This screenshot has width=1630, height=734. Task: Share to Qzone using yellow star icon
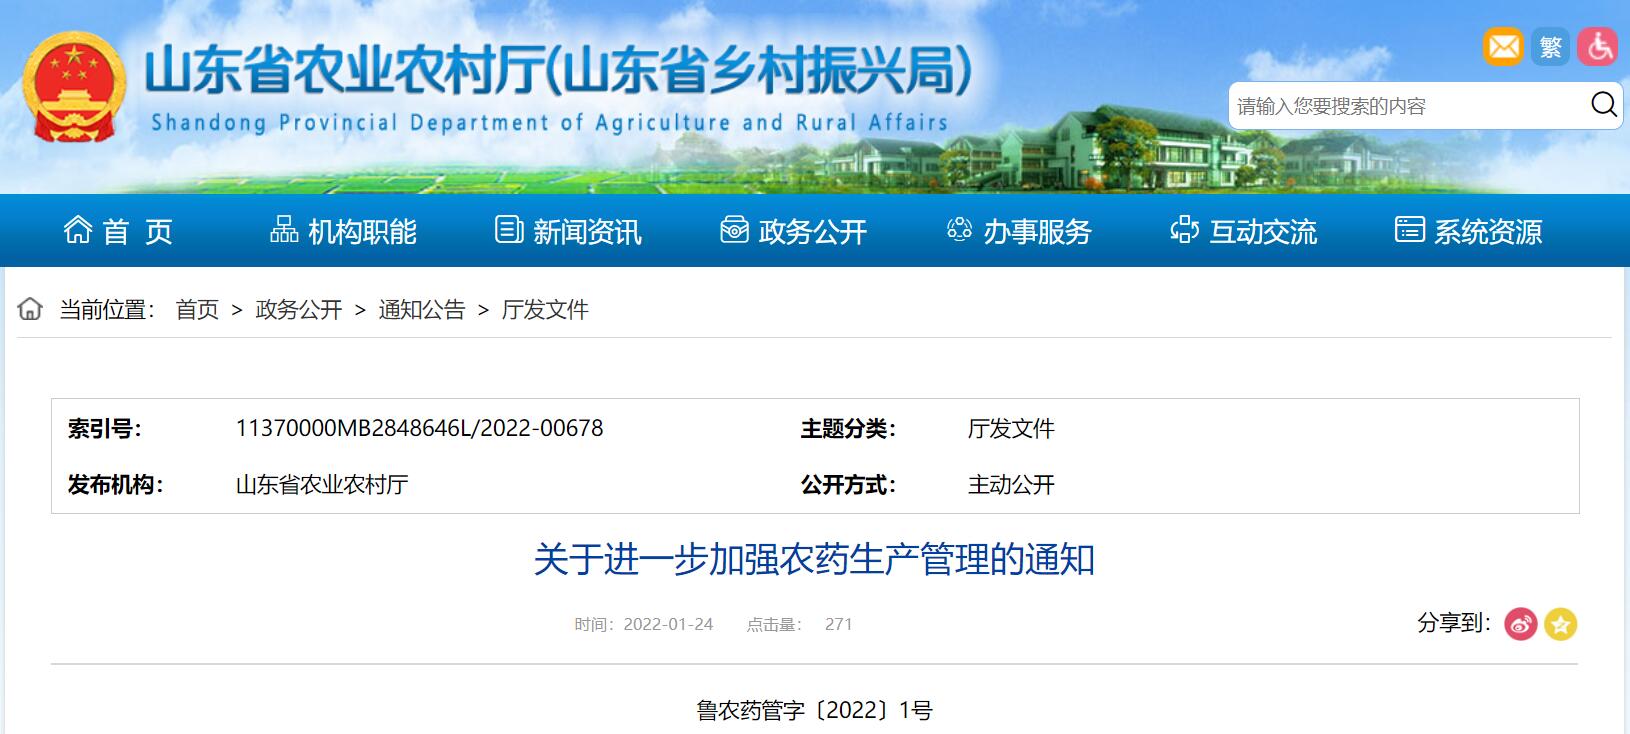pyautogui.click(x=1560, y=624)
